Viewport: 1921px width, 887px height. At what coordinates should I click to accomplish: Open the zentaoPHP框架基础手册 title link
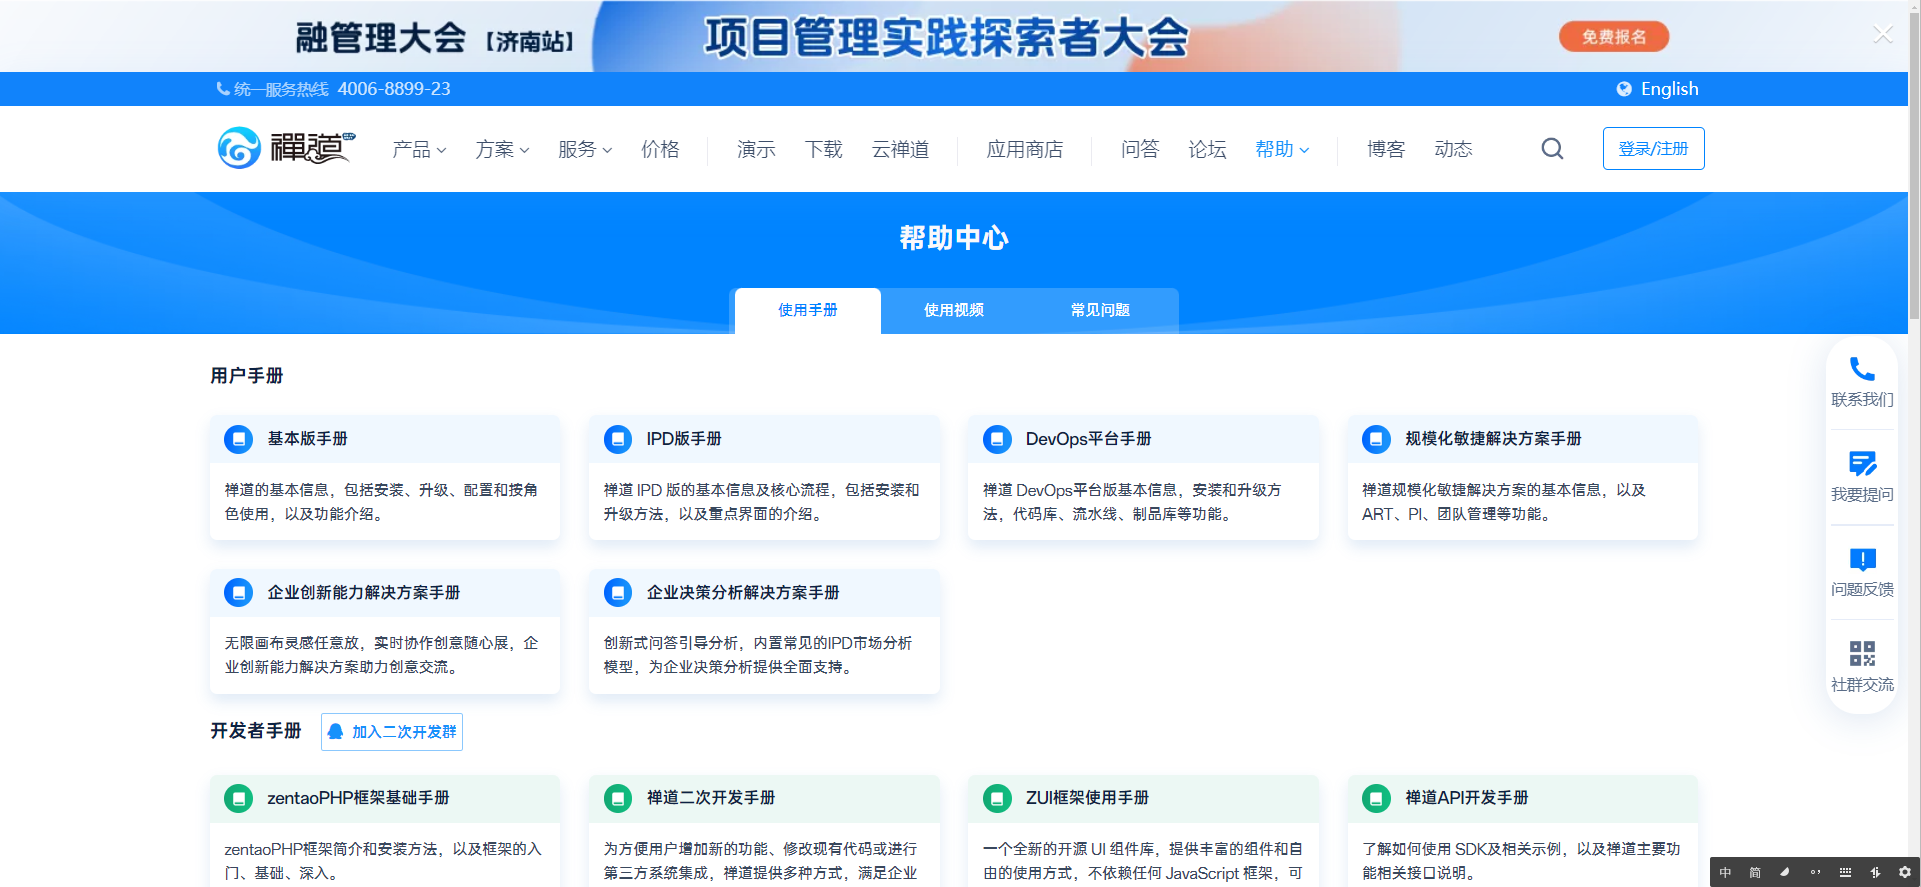358,798
